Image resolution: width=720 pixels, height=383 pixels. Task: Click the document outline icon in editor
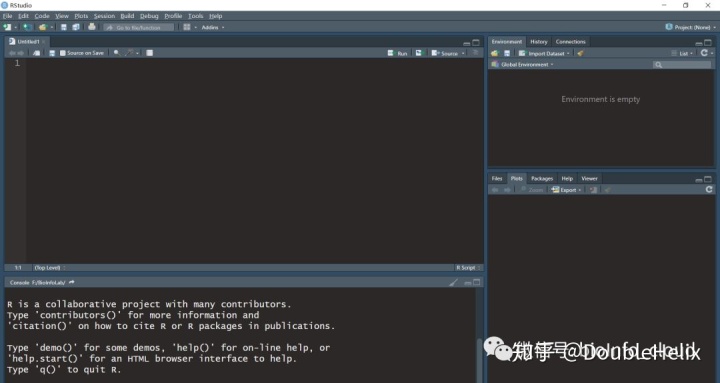pyautogui.click(x=476, y=53)
